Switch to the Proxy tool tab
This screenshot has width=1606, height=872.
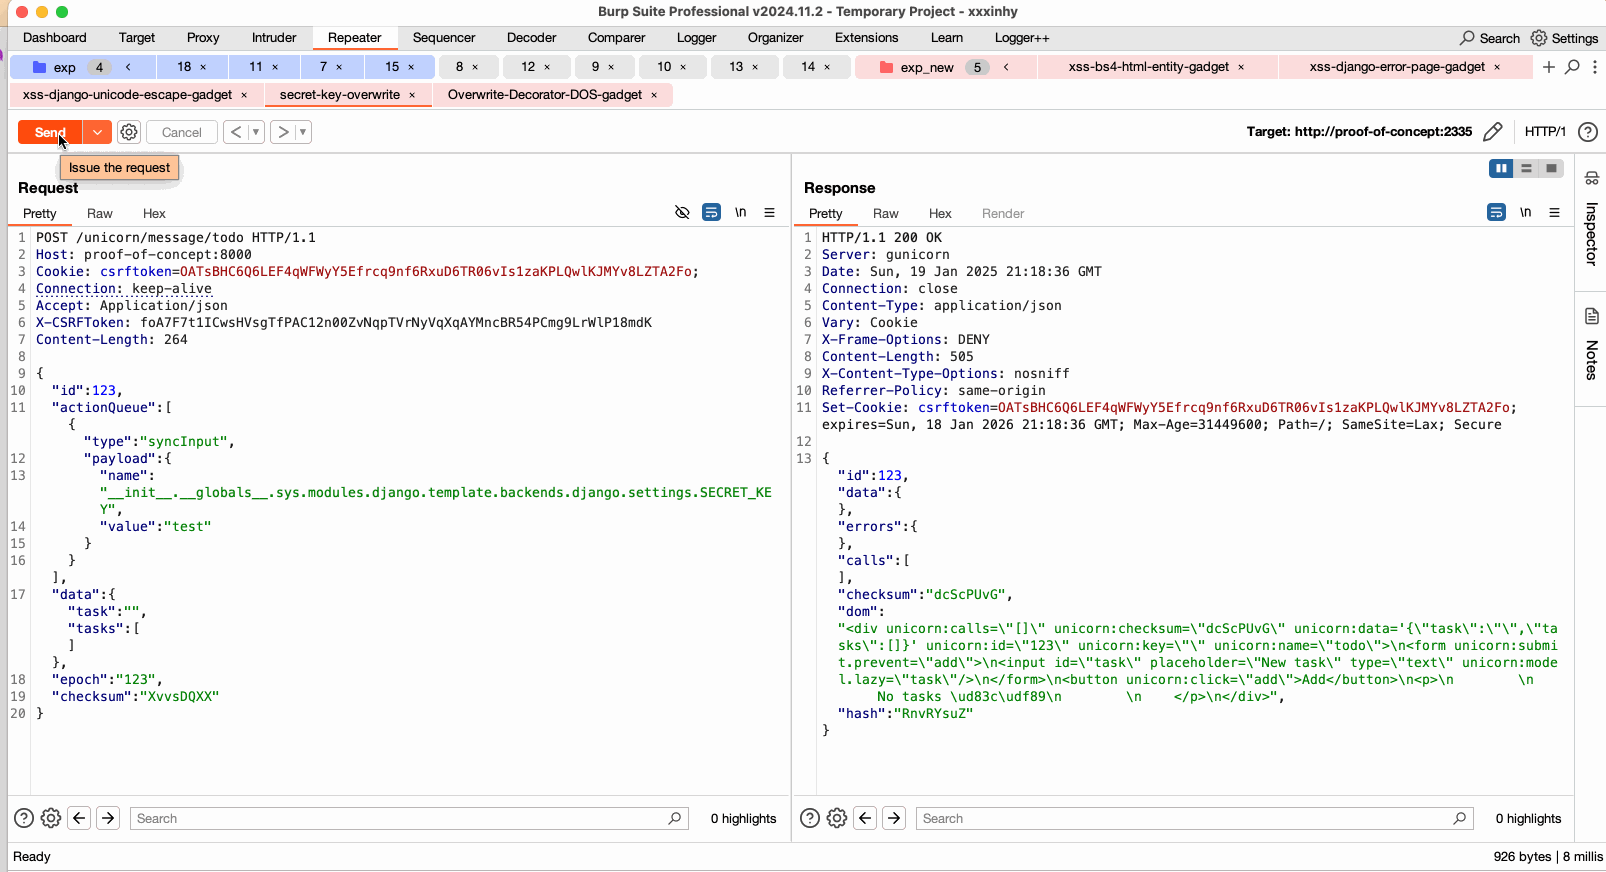coord(203,38)
